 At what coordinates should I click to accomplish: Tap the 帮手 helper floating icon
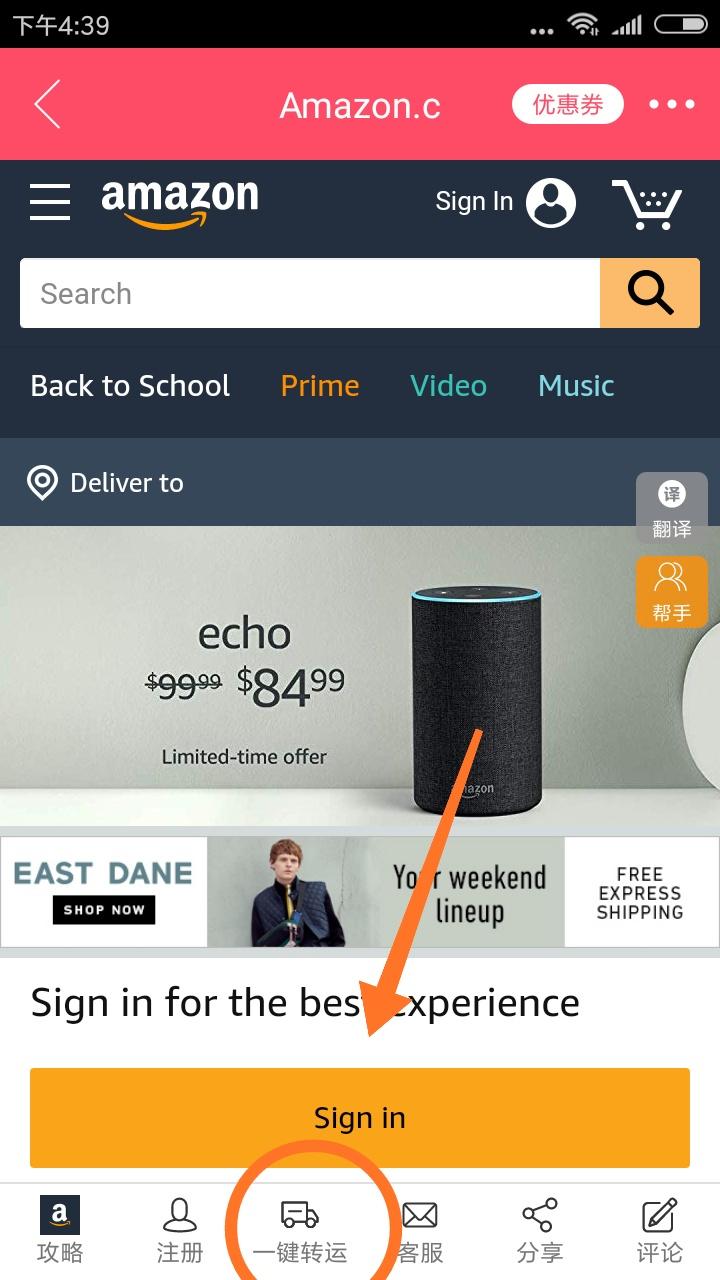672,592
